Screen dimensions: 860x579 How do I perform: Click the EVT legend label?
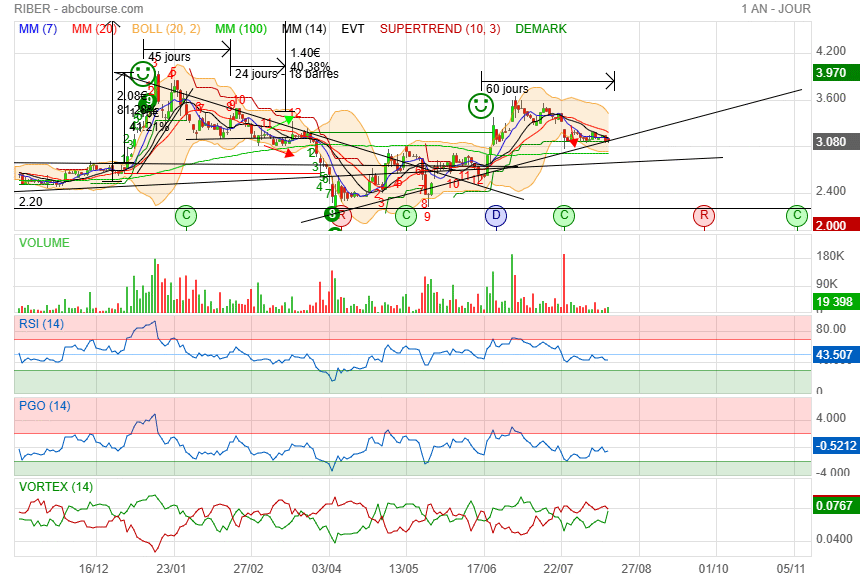click(353, 29)
